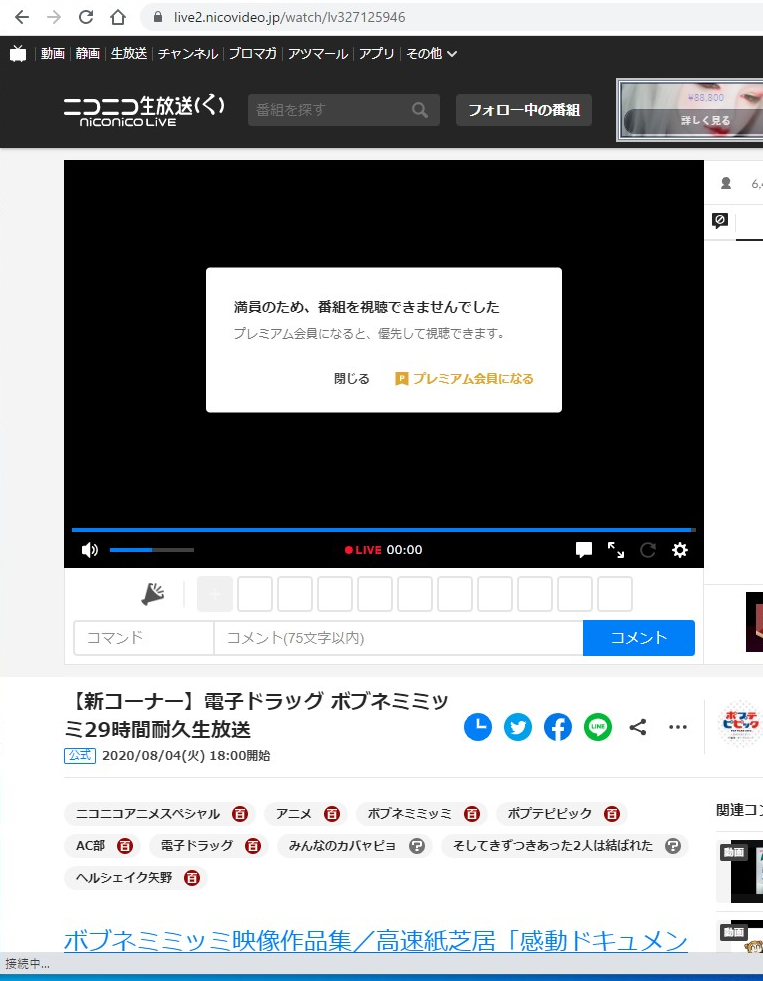Share on Facebook icon

pyautogui.click(x=558, y=727)
